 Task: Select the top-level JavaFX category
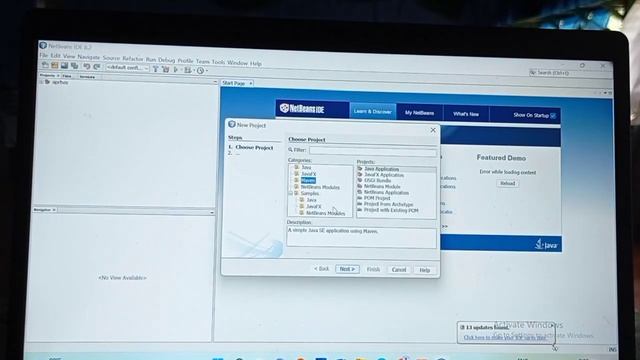pos(309,174)
